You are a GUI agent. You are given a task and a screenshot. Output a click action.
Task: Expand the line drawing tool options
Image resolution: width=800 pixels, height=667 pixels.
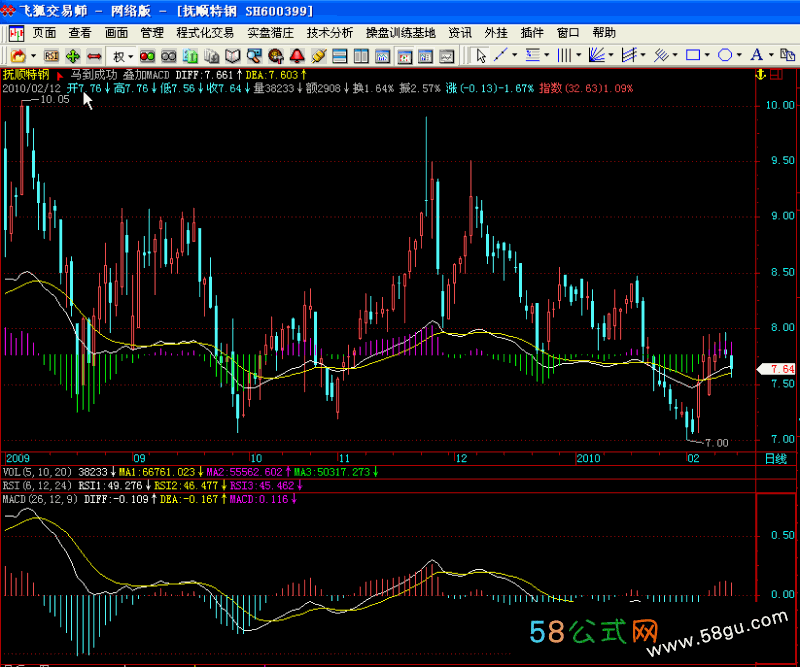pos(514,55)
